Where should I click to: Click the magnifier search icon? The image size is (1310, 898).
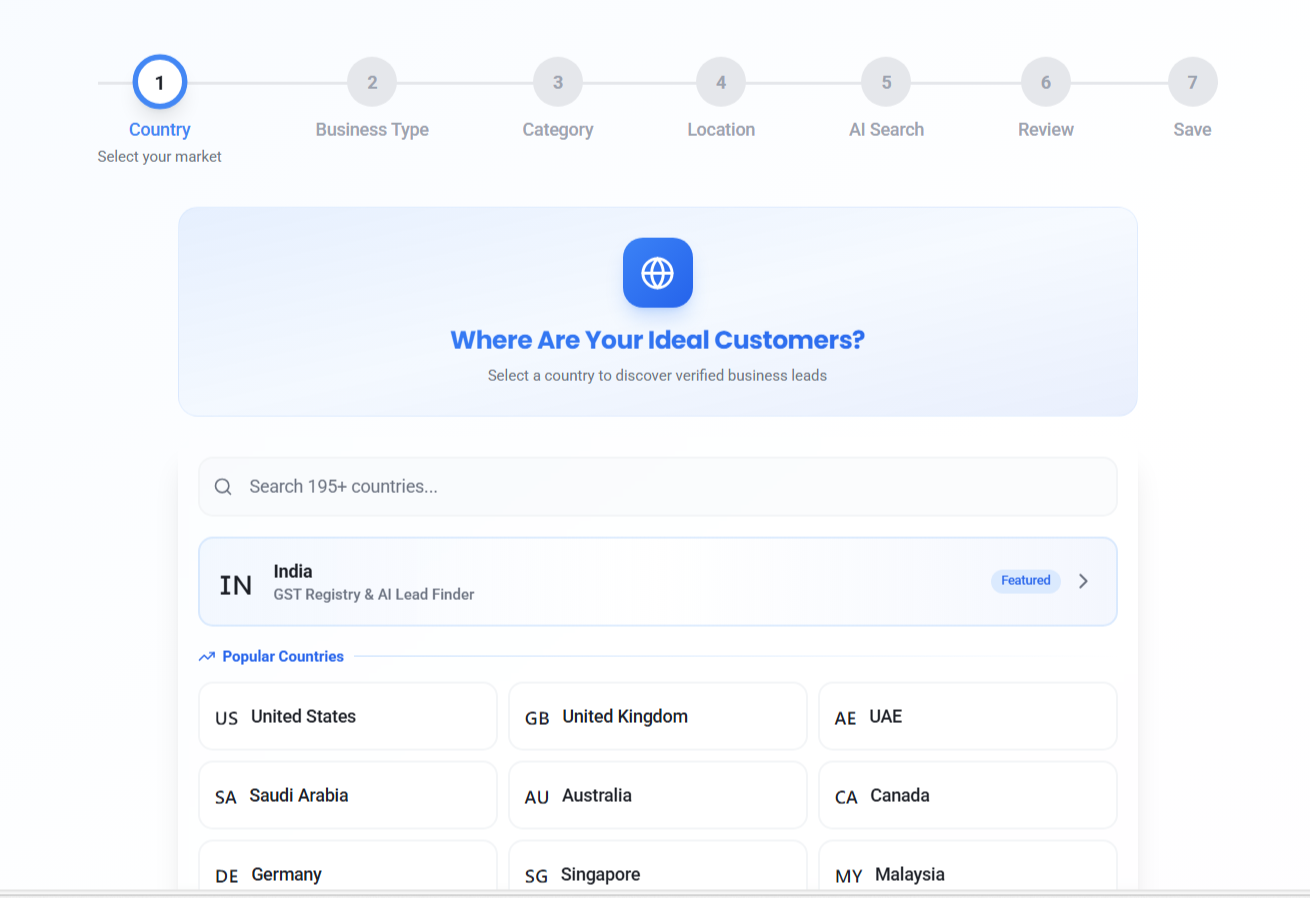[x=224, y=487]
